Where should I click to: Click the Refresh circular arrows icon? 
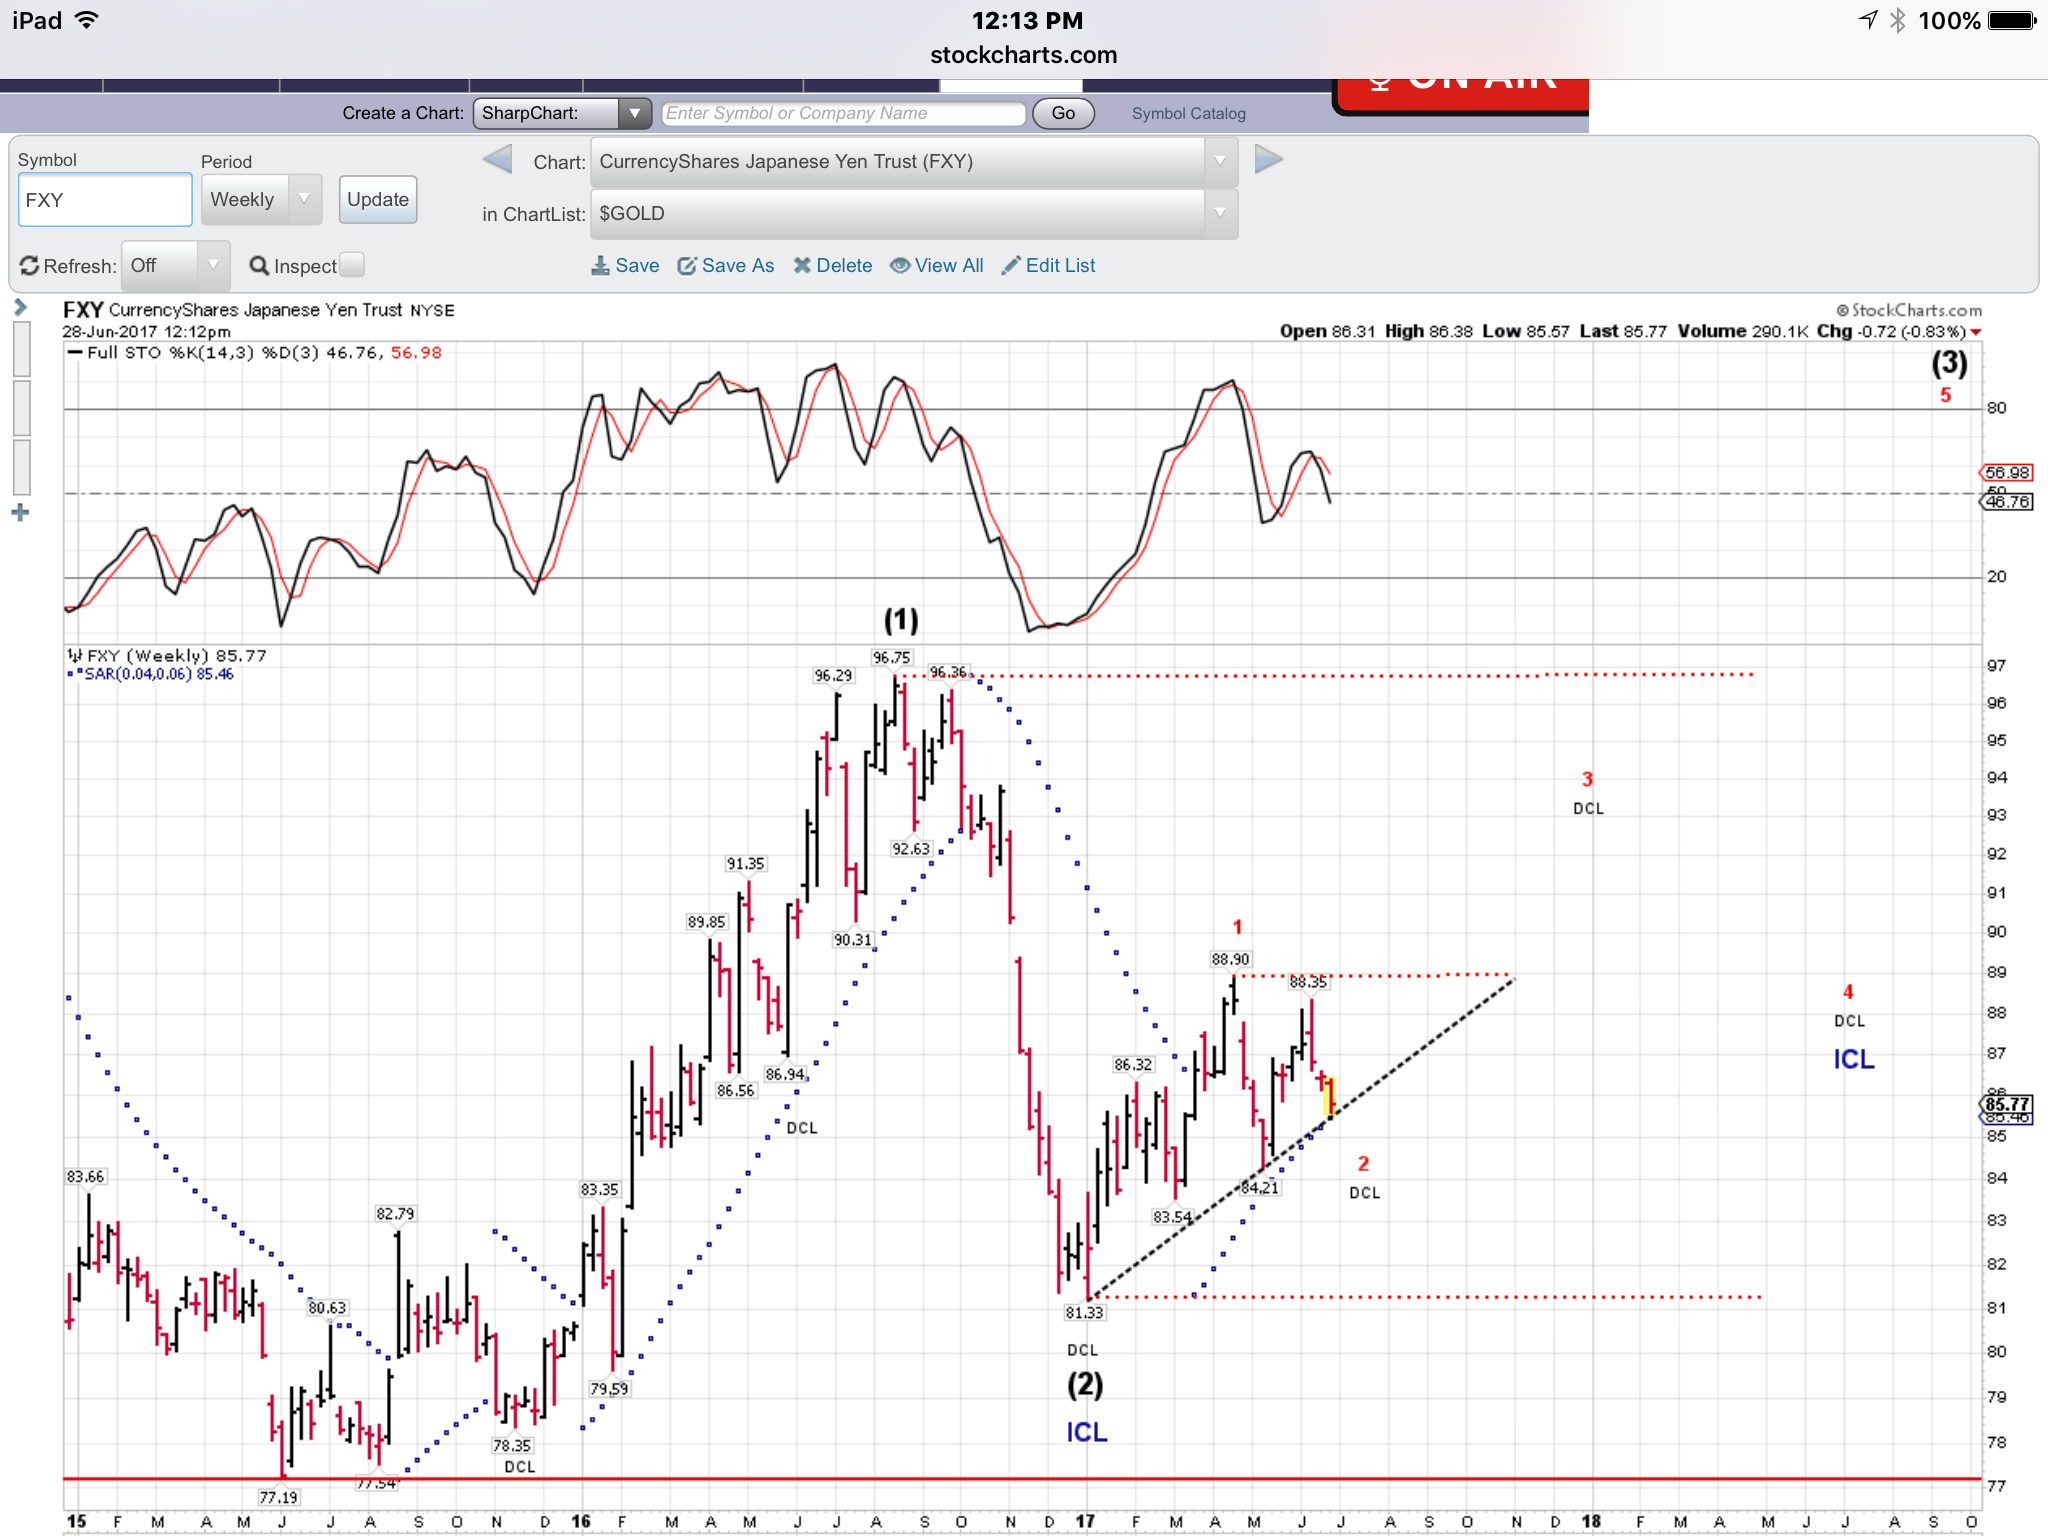click(x=29, y=266)
